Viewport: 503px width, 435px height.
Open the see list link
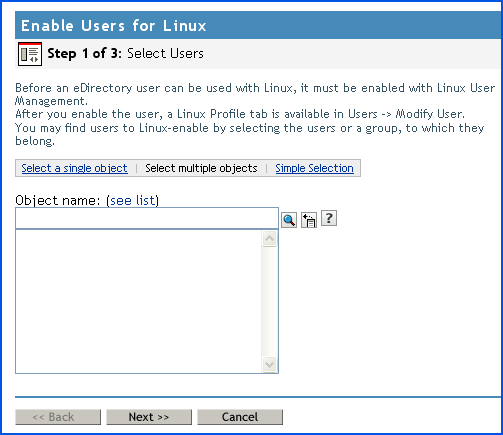point(132,200)
